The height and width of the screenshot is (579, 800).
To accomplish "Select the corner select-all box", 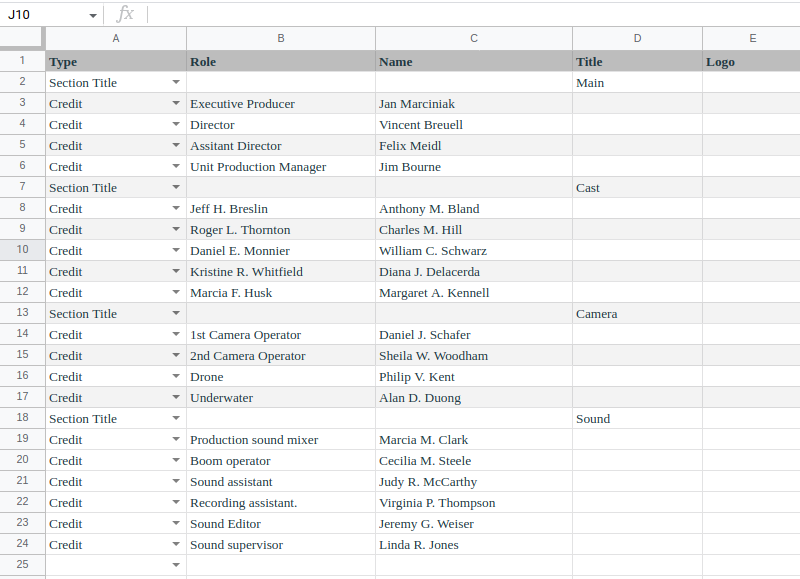I will point(21,38).
